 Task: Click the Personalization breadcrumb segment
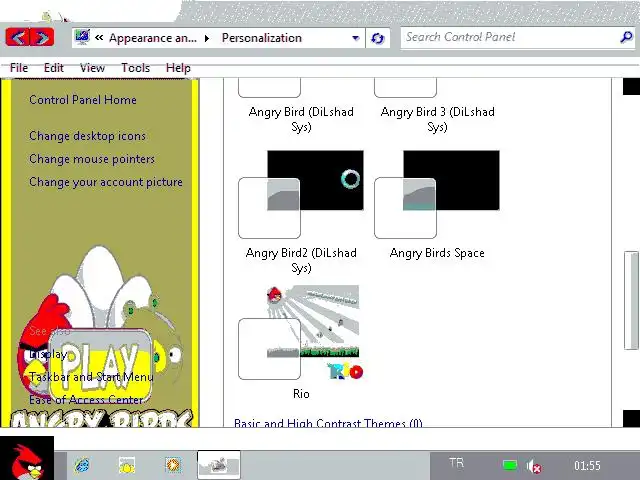(x=262, y=38)
